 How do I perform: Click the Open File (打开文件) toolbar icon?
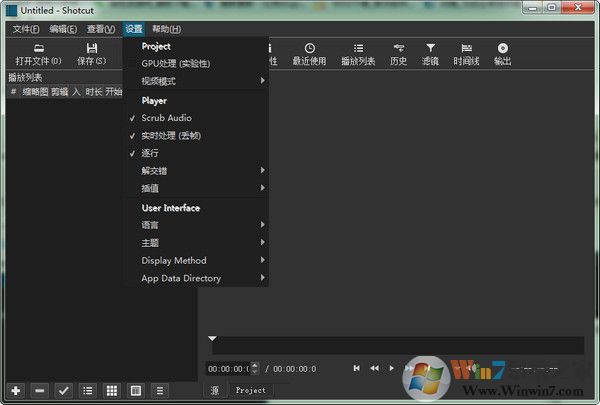pyautogui.click(x=38, y=53)
